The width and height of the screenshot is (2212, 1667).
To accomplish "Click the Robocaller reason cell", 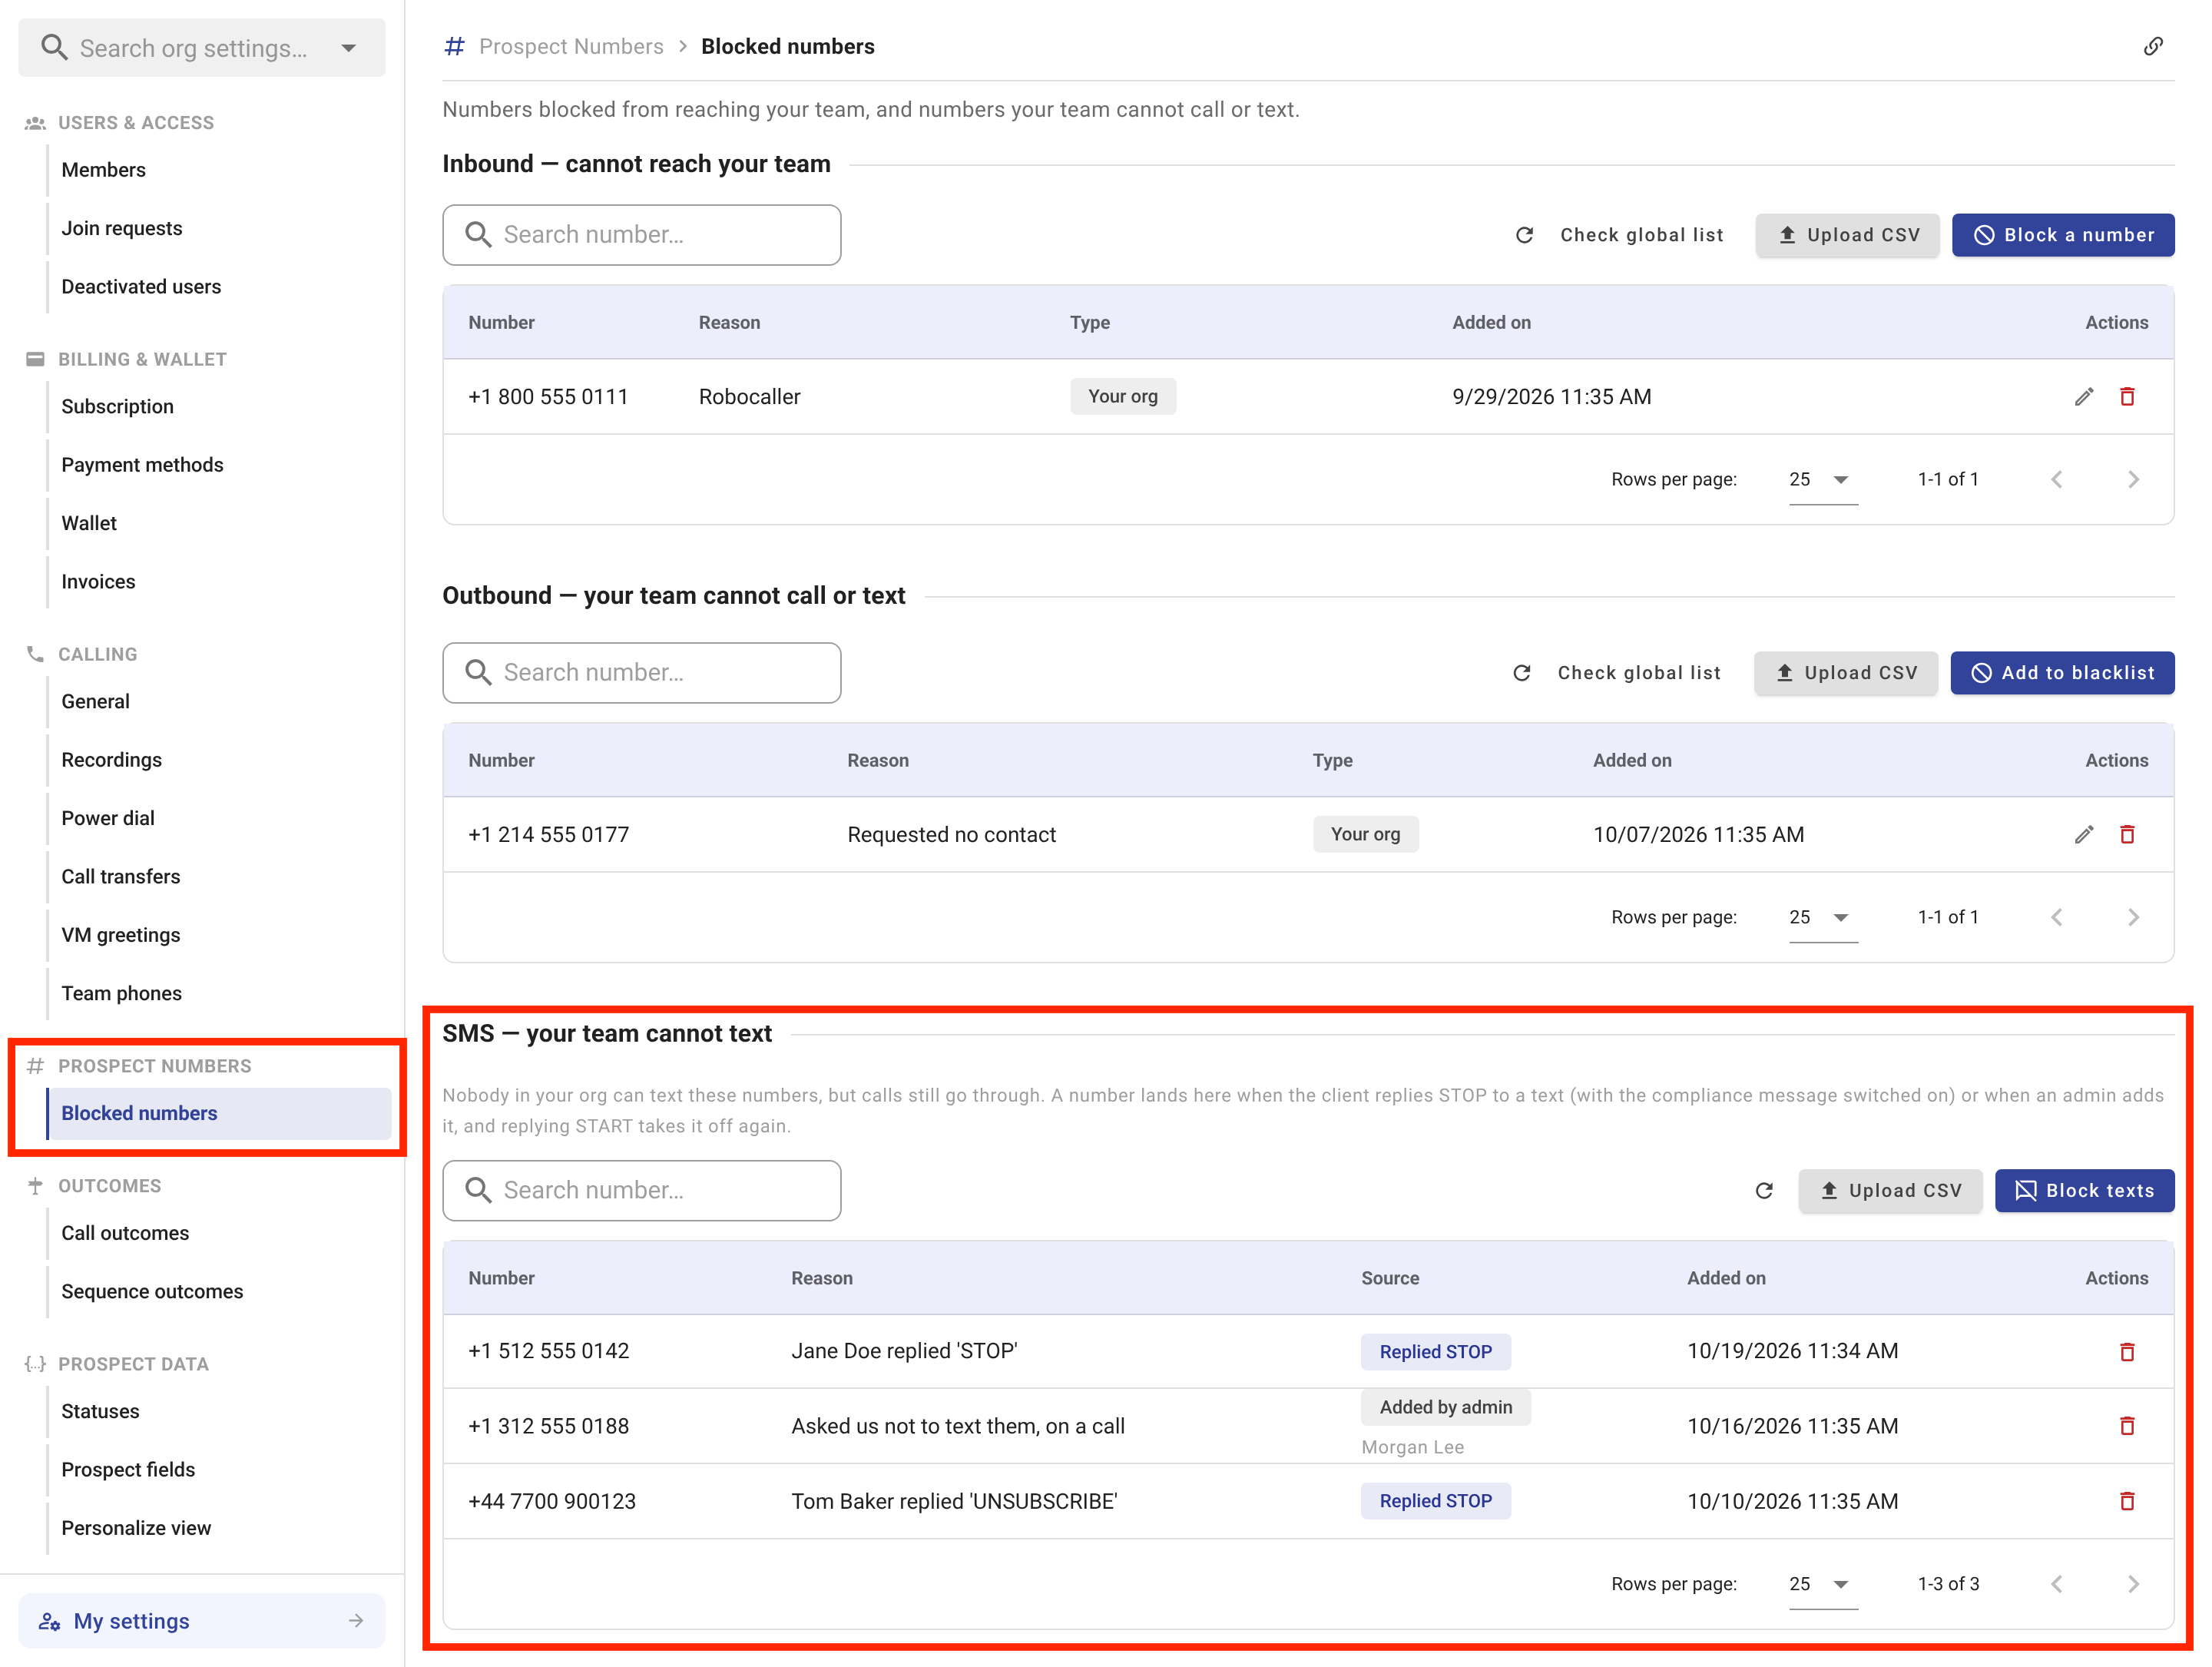I will click(749, 397).
